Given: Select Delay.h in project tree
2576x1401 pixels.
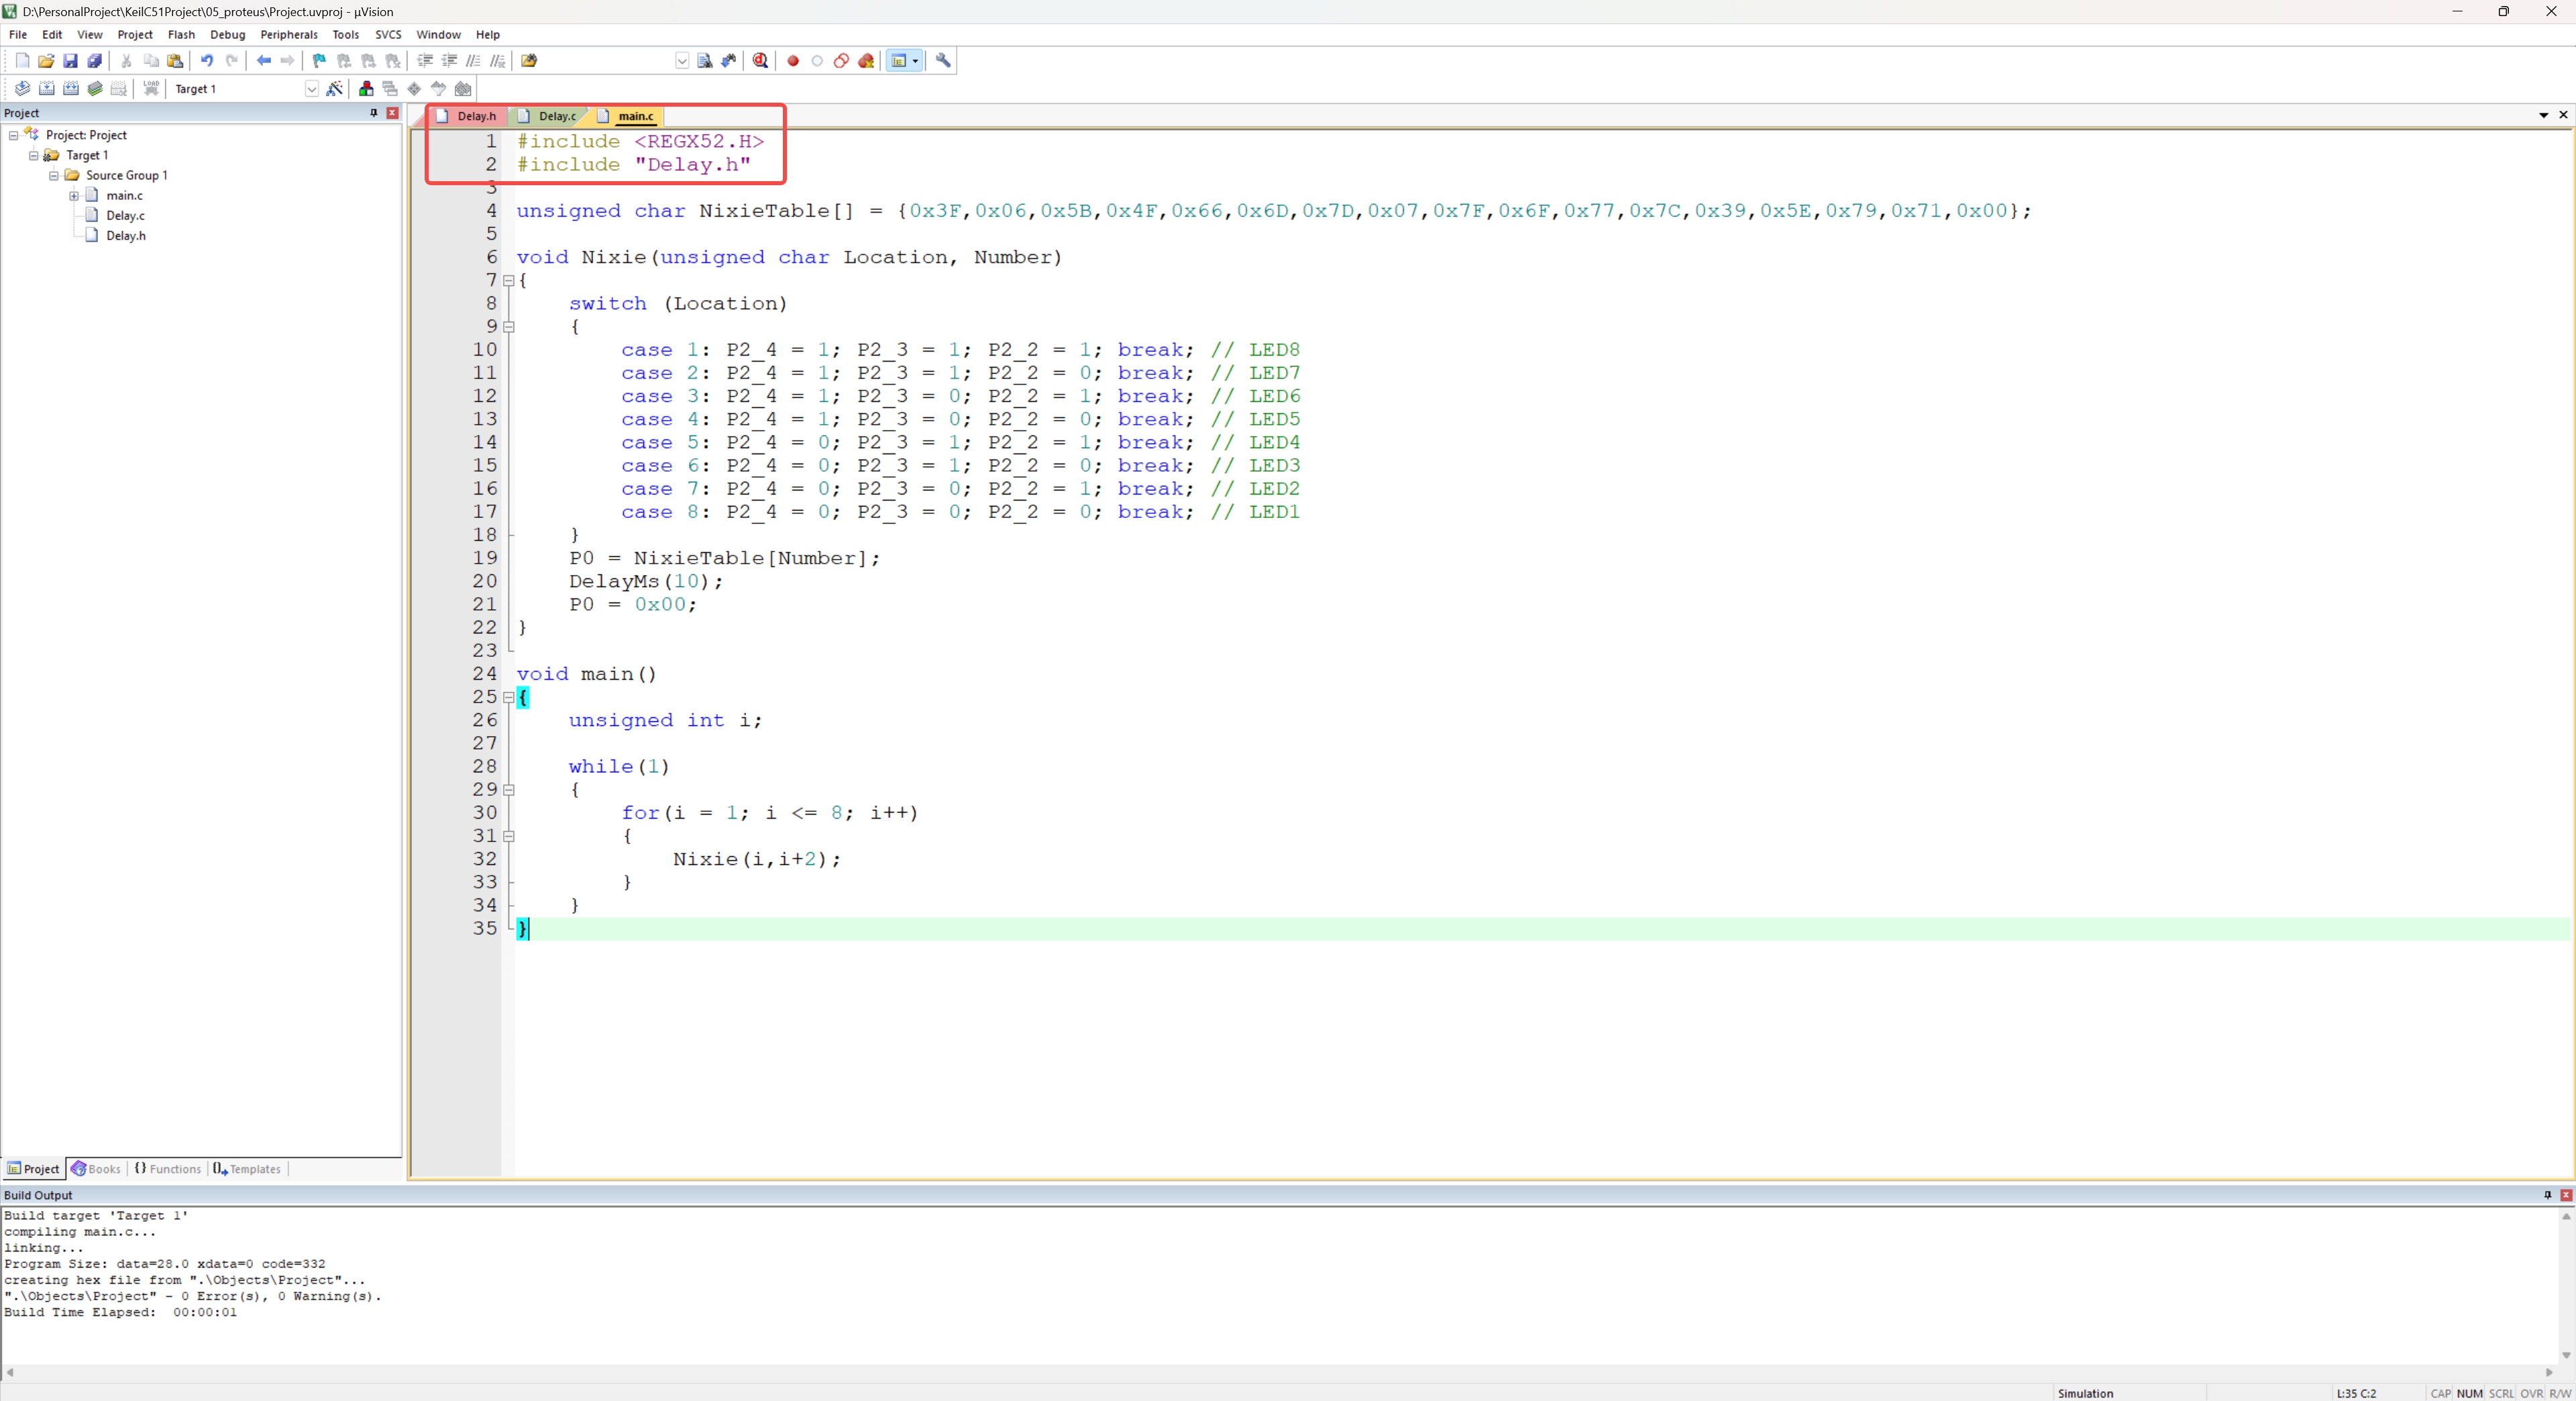Looking at the screenshot, I should tap(125, 235).
